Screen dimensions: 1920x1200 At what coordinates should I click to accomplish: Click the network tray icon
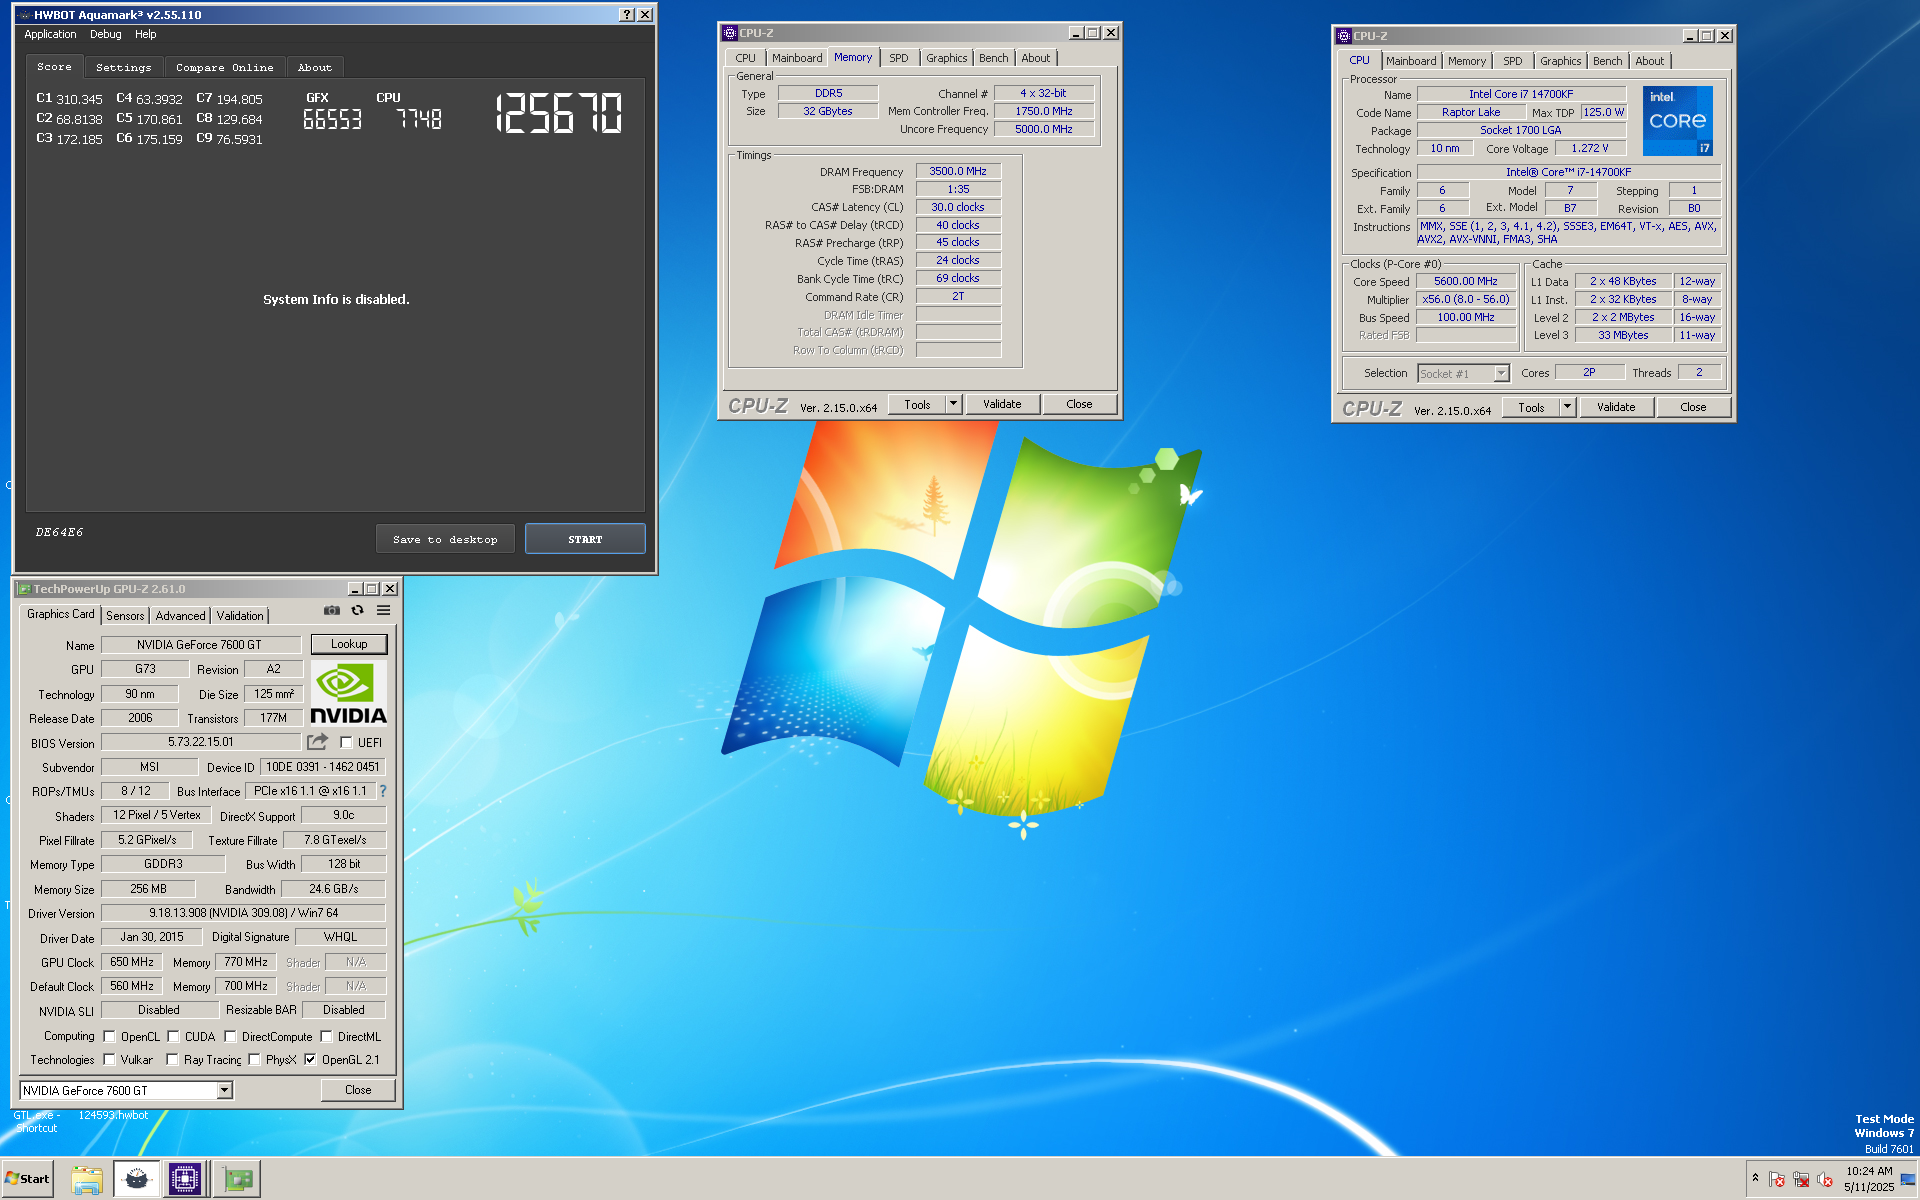pyautogui.click(x=1801, y=1179)
